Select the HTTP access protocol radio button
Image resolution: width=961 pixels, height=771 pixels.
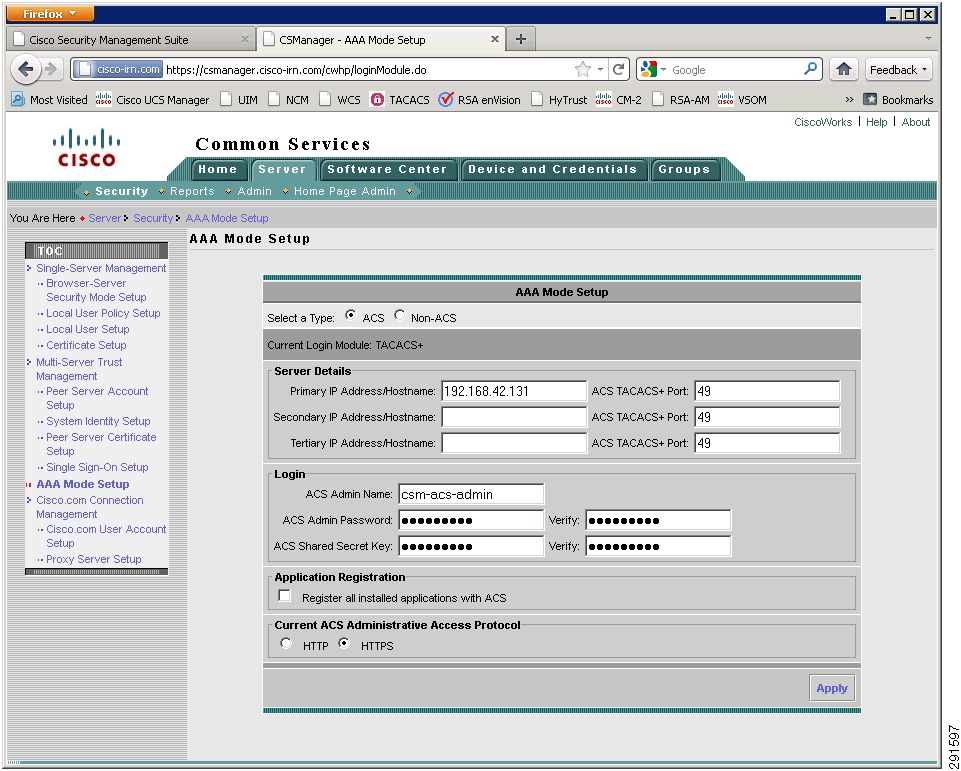coord(286,644)
